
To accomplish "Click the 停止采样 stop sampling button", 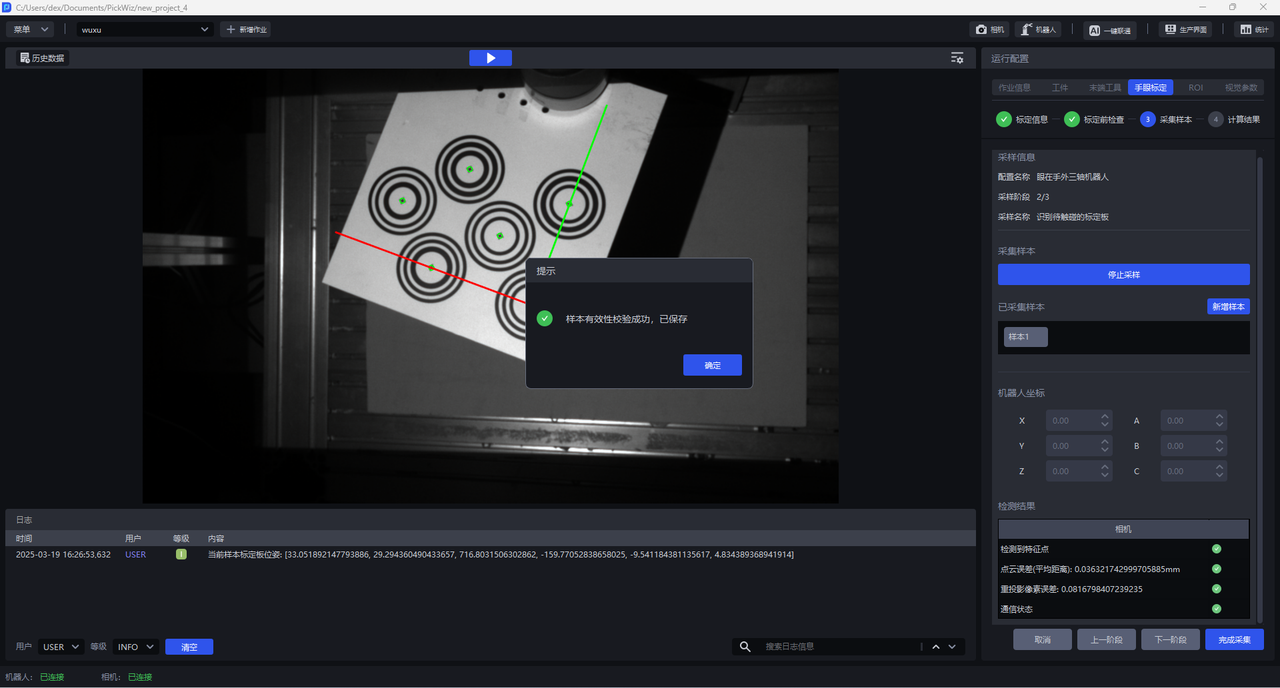I will click(1123, 275).
